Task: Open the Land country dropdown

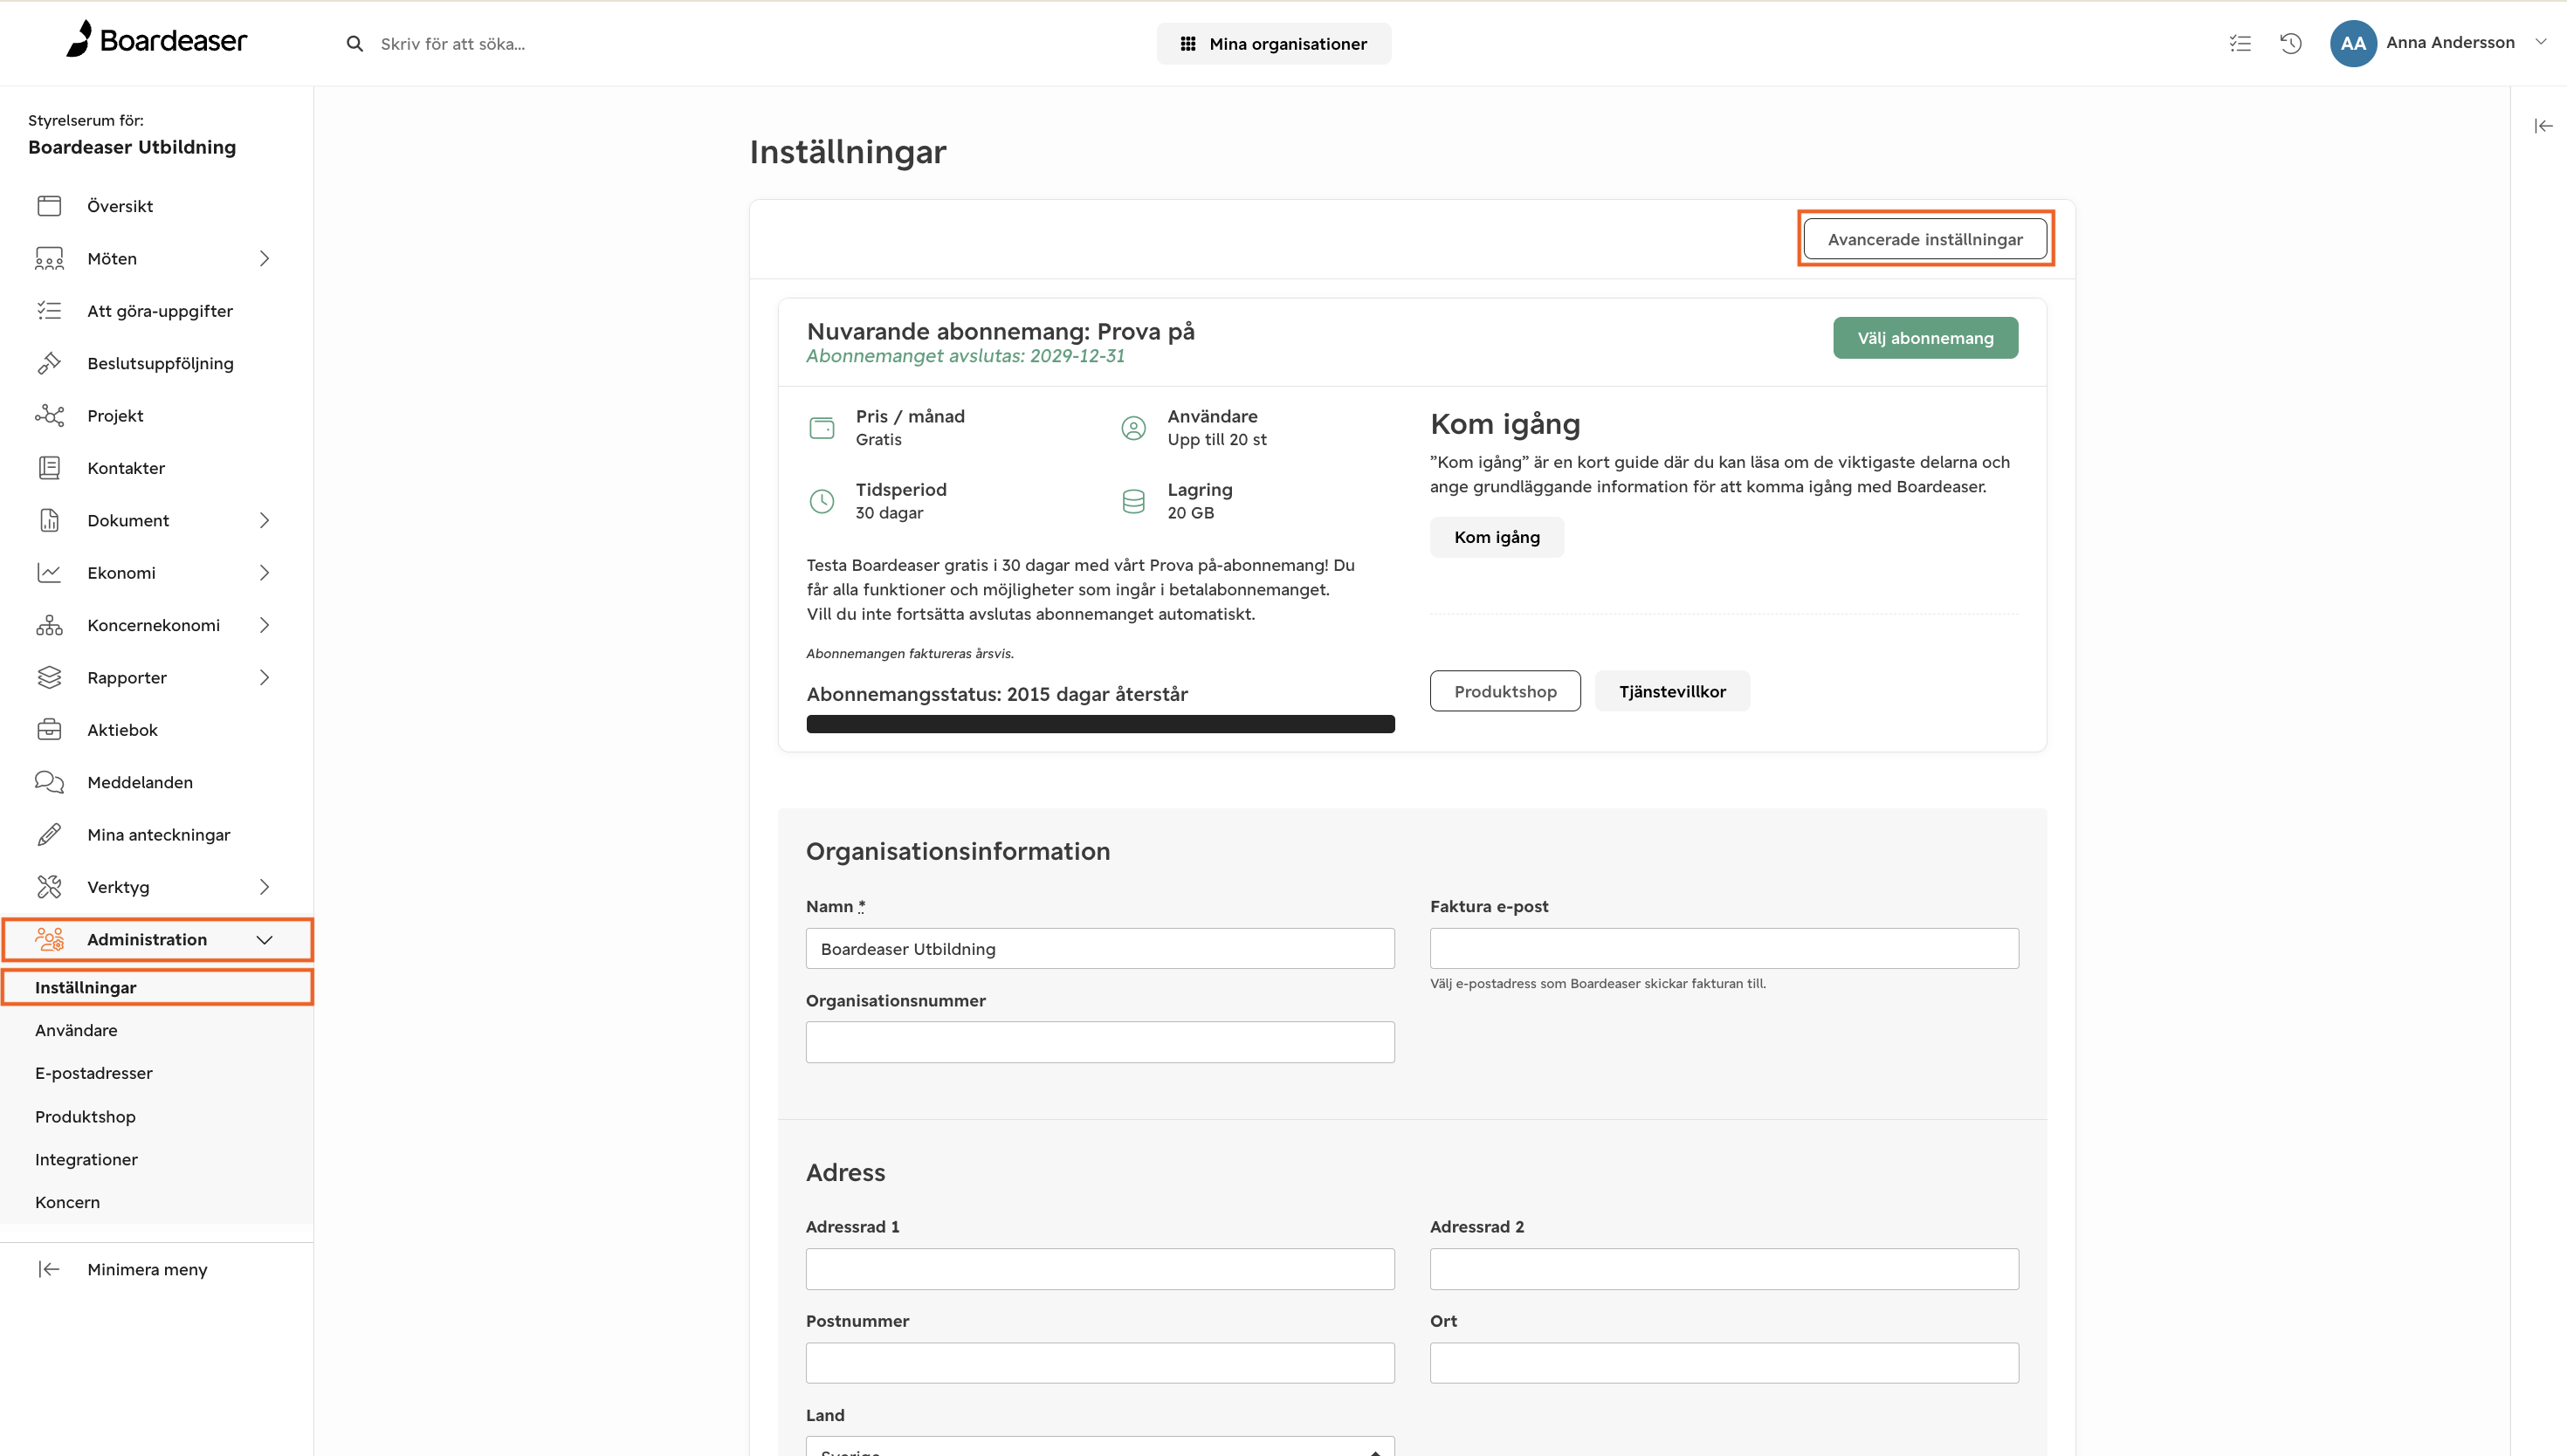Action: 1100,1446
